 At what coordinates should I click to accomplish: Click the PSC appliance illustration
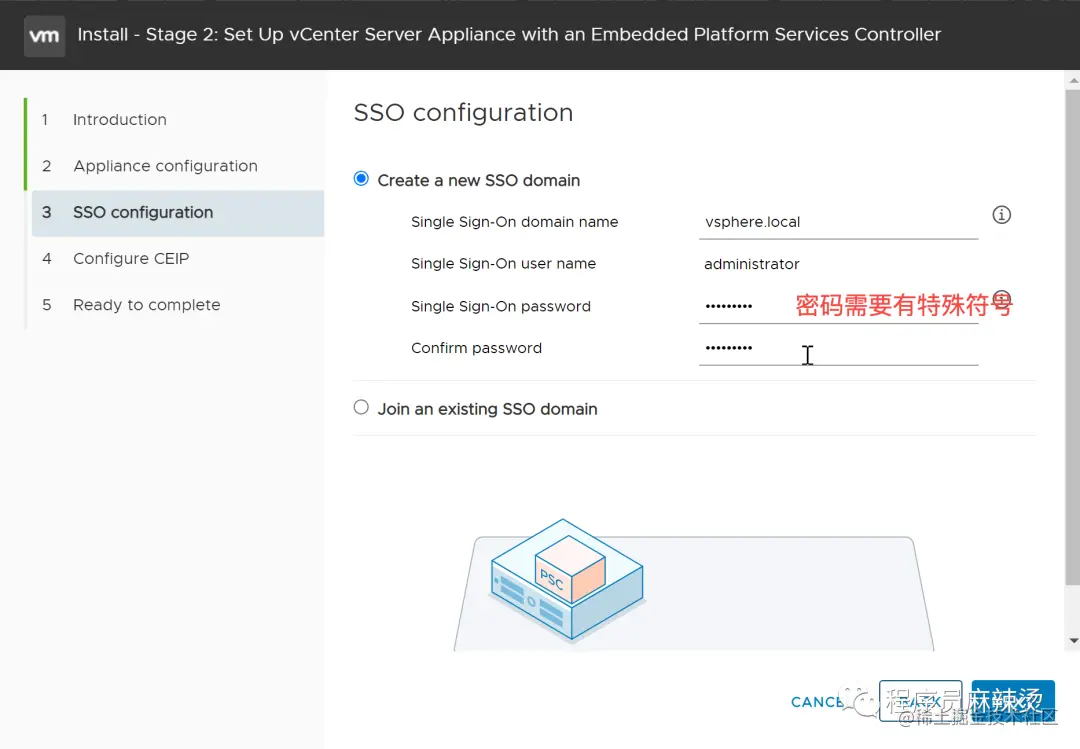(x=567, y=579)
